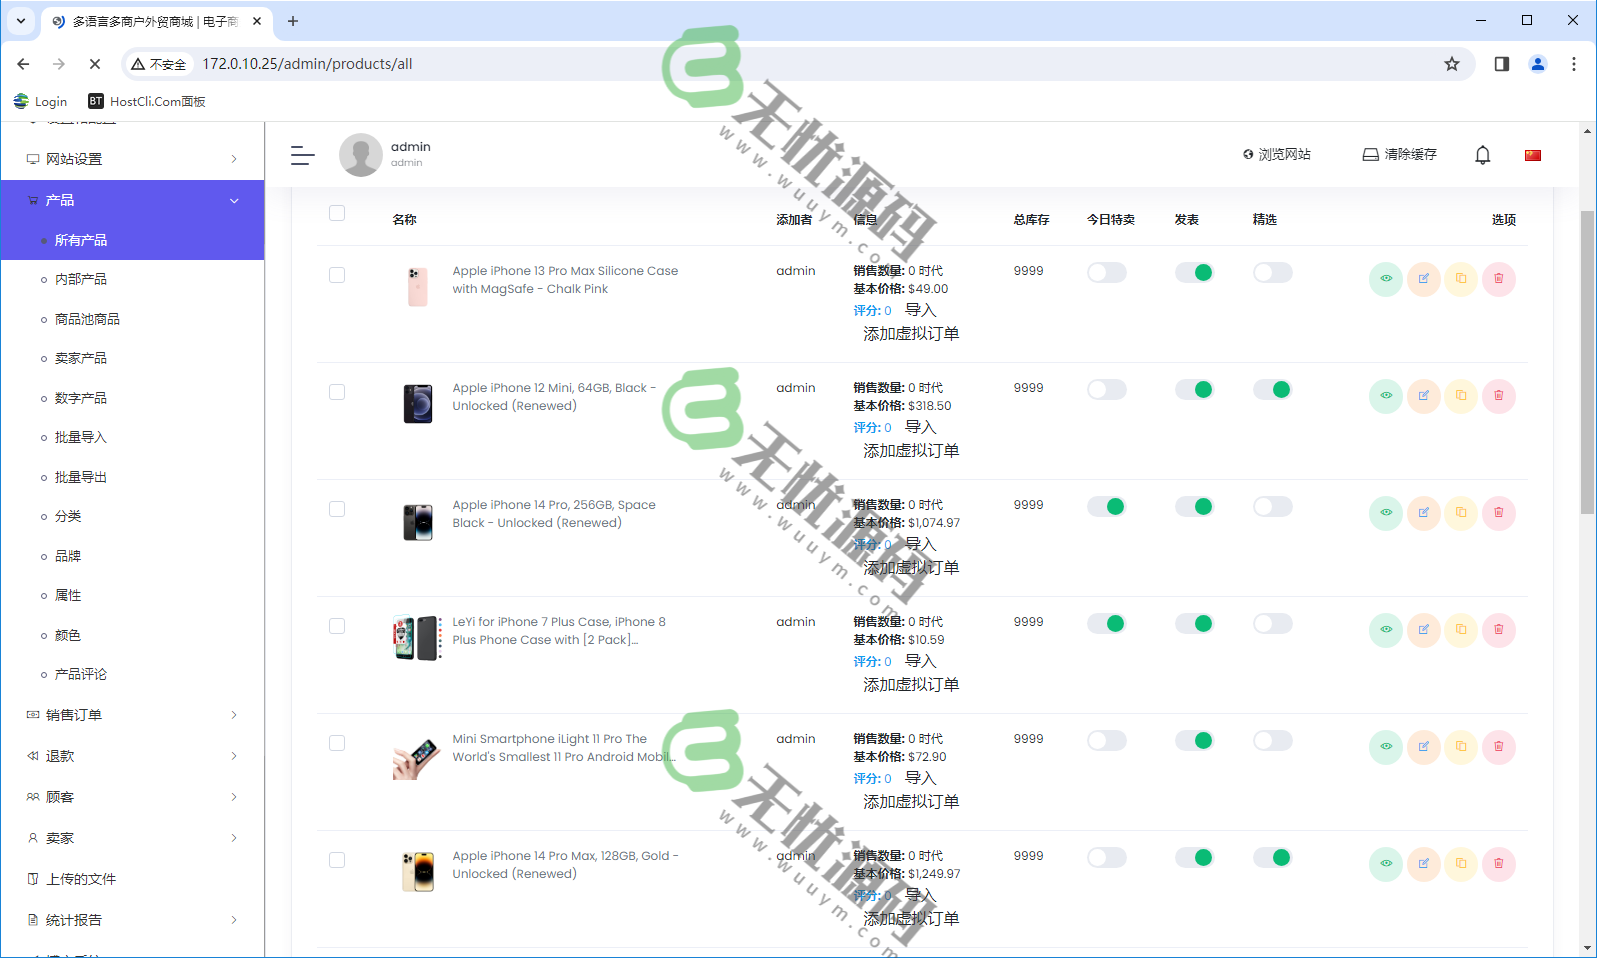Image resolution: width=1597 pixels, height=958 pixels.
Task: Delete the LeYi iPhone 7 Plus Case product
Action: click(x=1498, y=630)
